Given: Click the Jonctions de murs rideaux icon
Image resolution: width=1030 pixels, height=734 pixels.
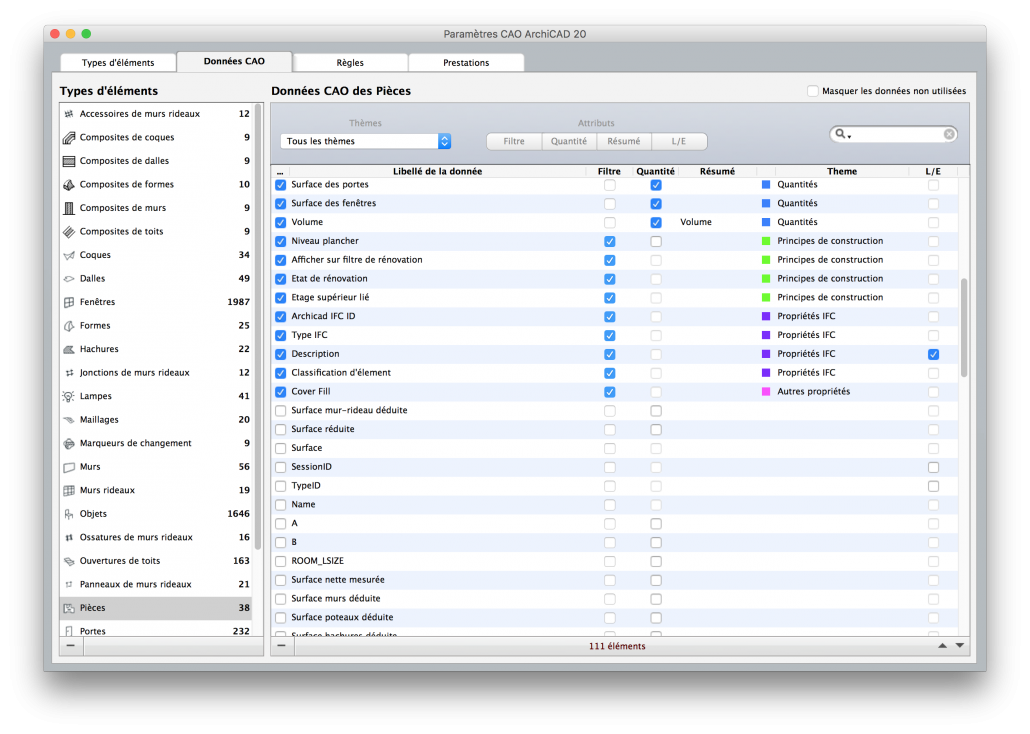Looking at the screenshot, I should click(69, 373).
